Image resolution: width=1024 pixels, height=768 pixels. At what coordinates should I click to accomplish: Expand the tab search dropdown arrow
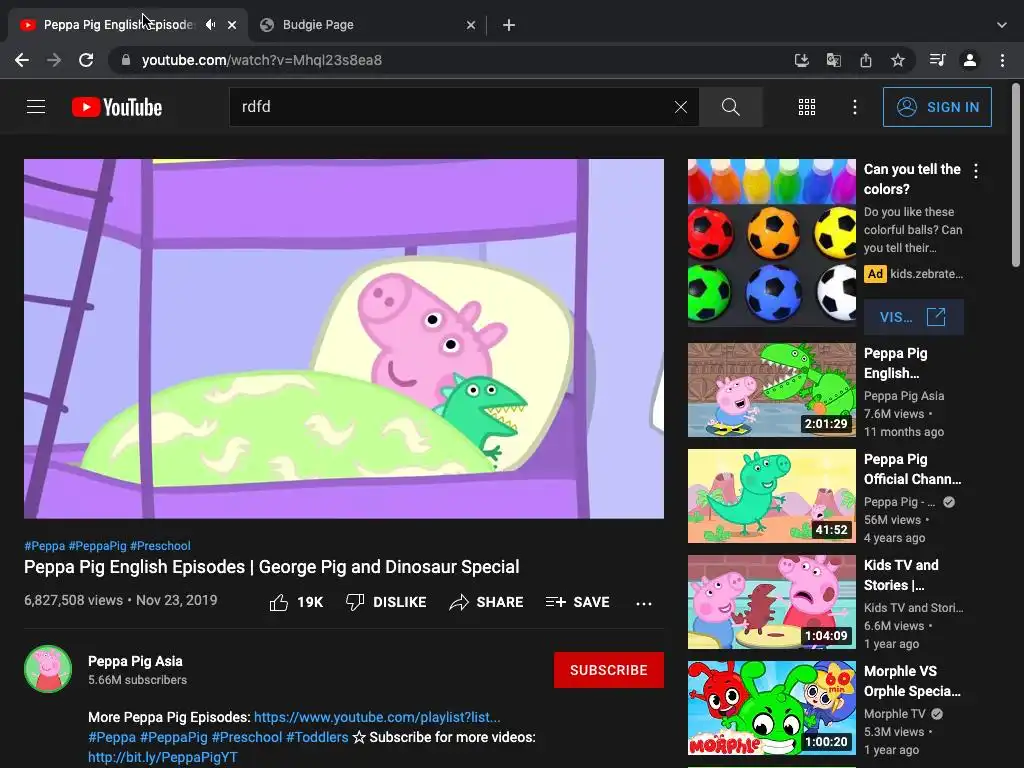coord(1001,25)
